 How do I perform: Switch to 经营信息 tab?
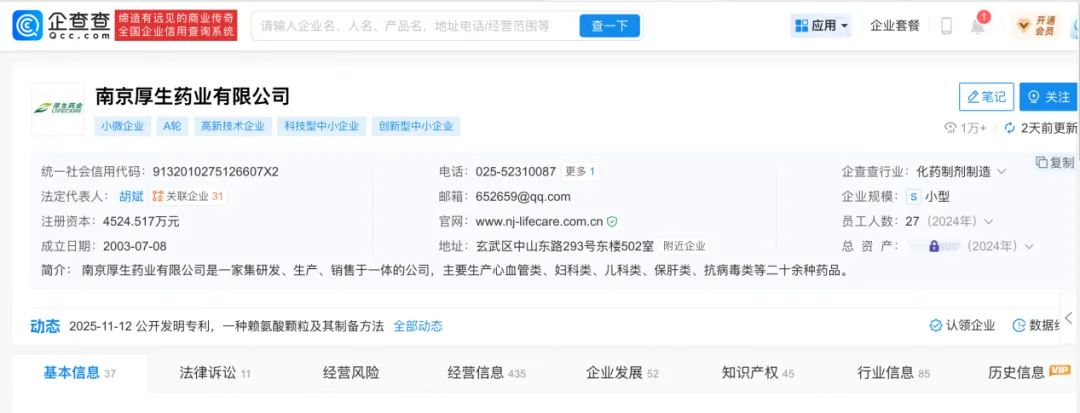coord(486,373)
